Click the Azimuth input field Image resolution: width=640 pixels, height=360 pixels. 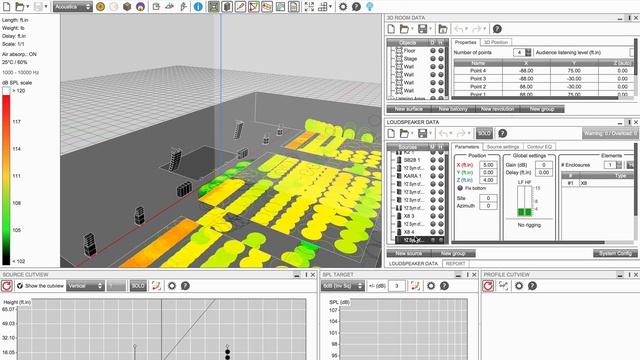point(488,206)
